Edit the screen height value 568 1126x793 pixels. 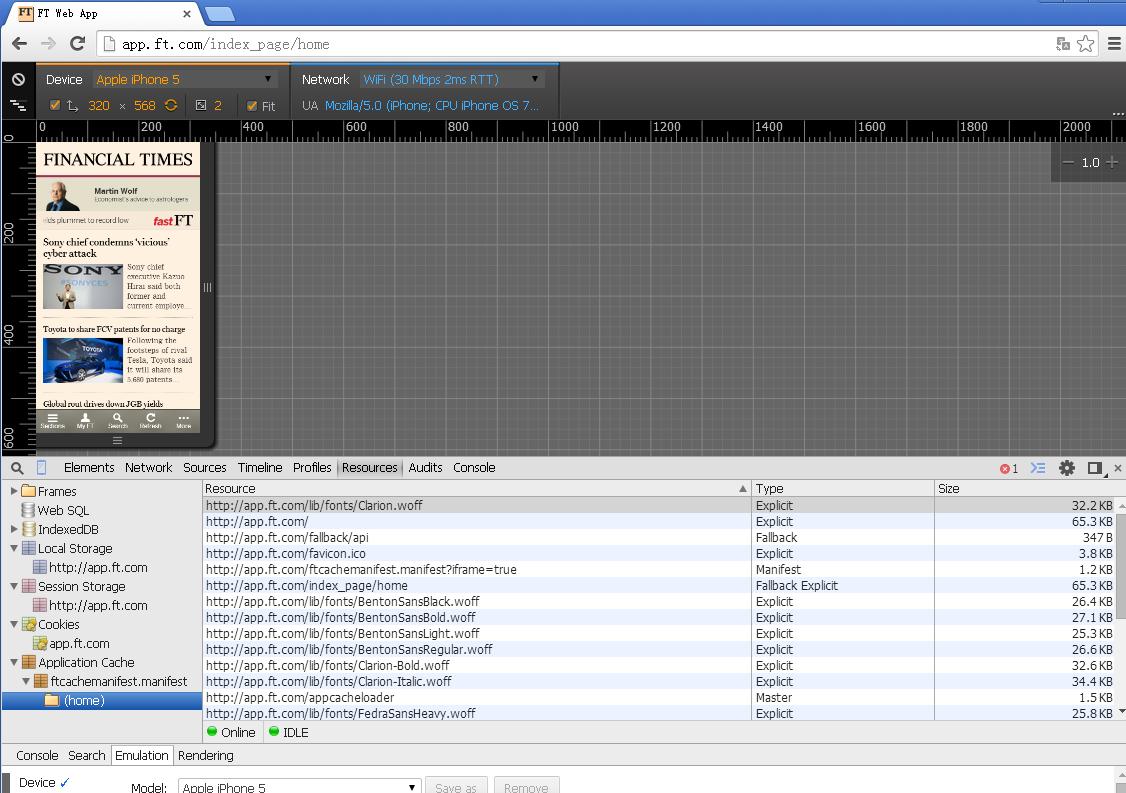pos(144,106)
